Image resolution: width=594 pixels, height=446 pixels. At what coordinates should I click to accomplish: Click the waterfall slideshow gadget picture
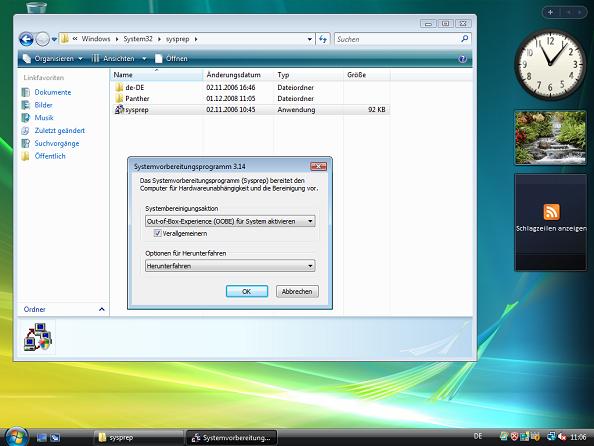[x=550, y=138]
